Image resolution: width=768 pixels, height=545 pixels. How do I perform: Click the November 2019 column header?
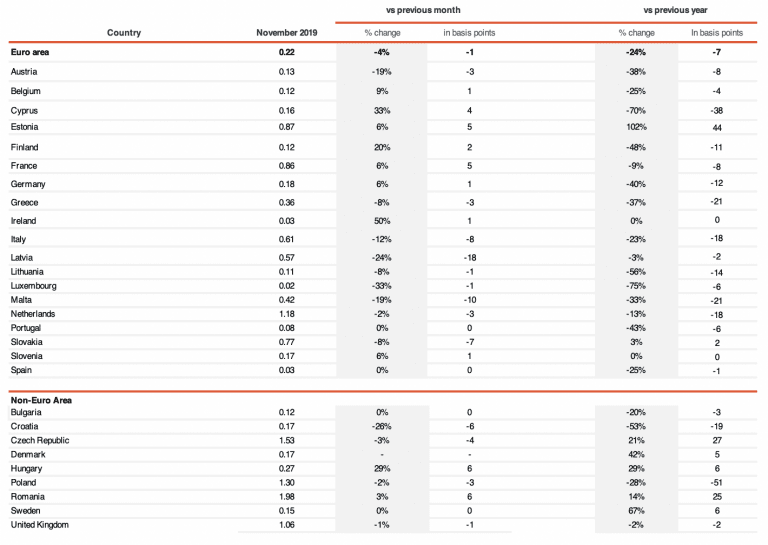(287, 33)
